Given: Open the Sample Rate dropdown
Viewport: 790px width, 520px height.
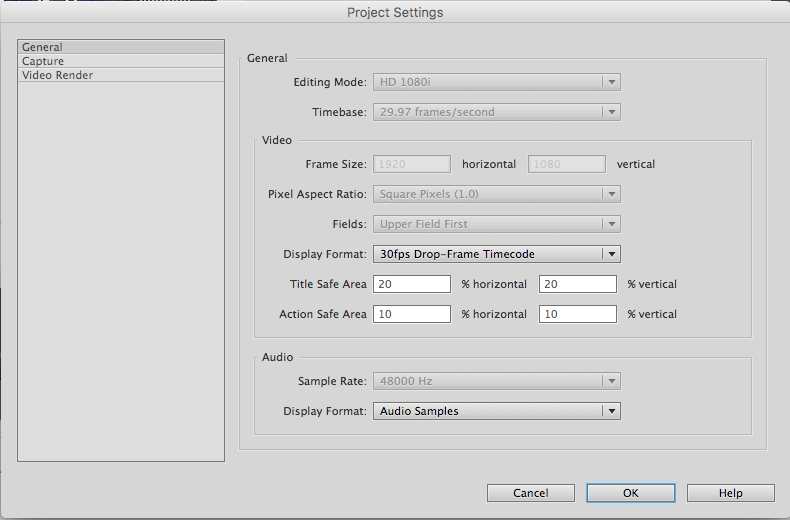Looking at the screenshot, I should coord(497,381).
